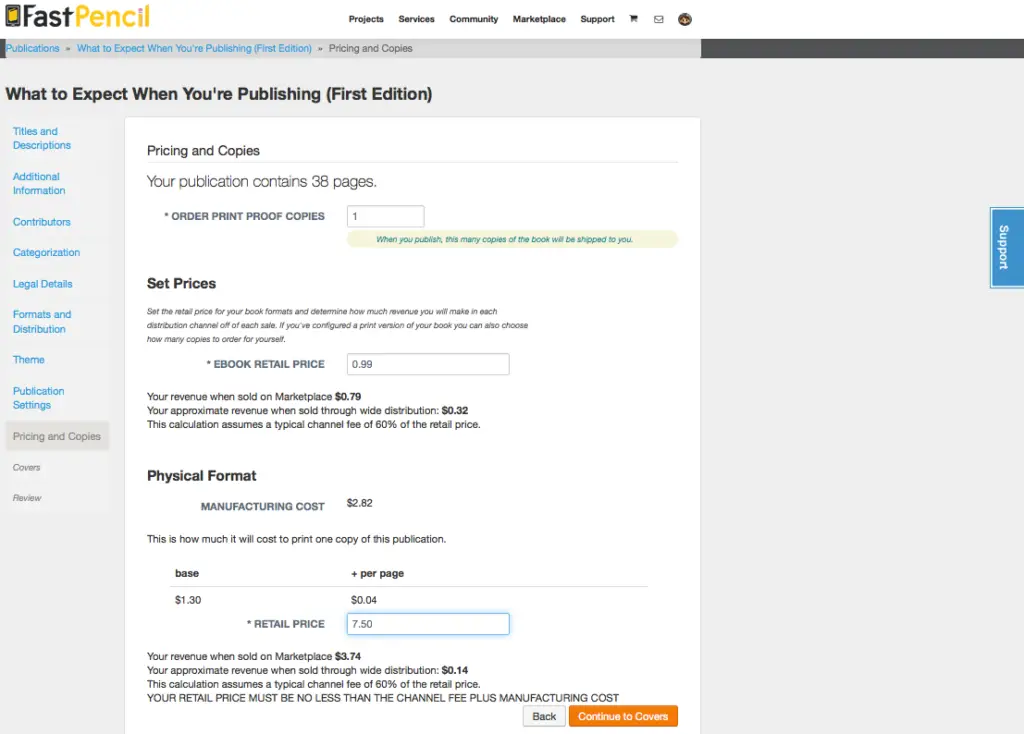1024x734 pixels.
Task: Click the Back button
Action: 544,716
